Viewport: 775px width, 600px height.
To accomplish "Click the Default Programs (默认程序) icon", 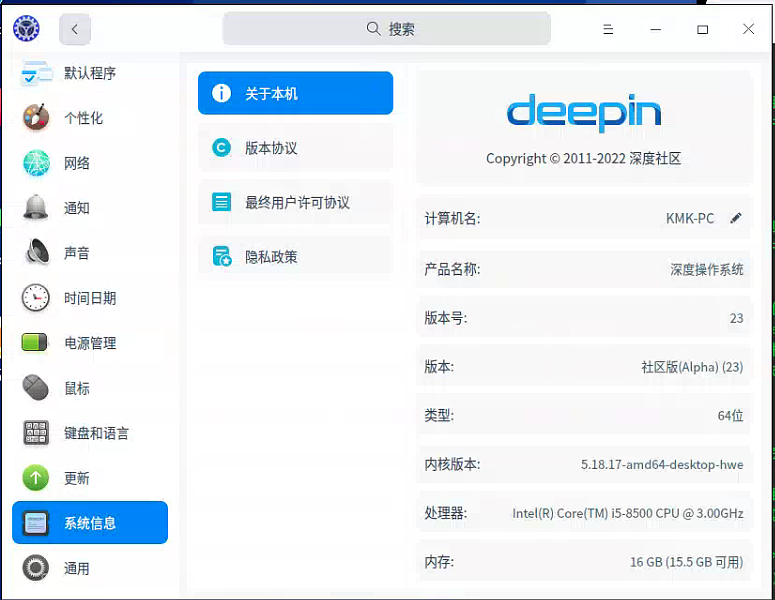I will point(36,73).
